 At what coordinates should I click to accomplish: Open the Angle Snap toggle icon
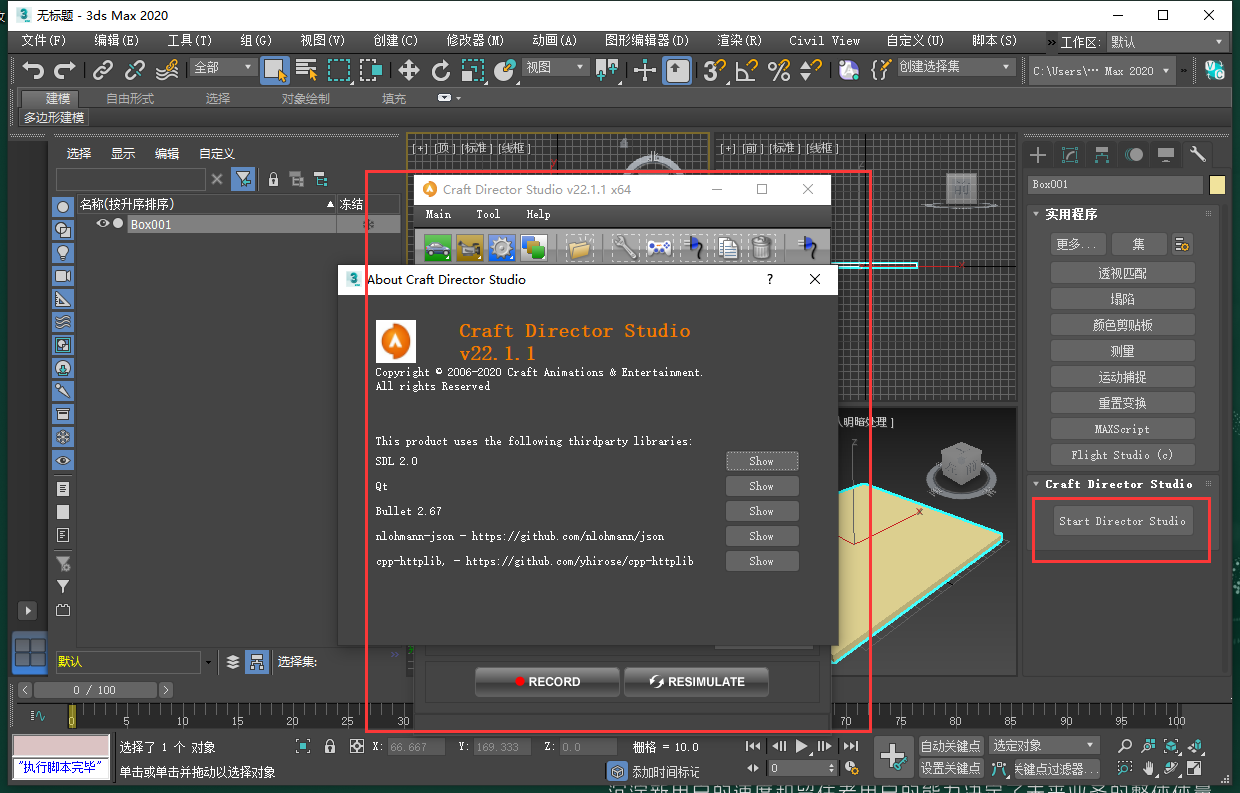(746, 70)
